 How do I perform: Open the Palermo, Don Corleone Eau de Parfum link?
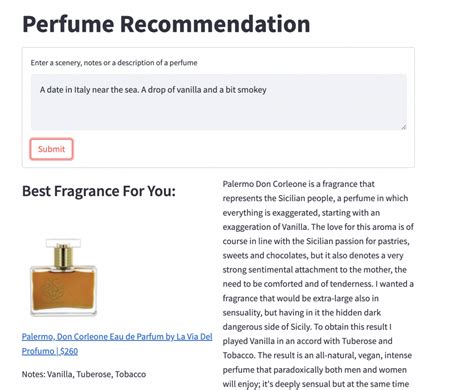coord(117,337)
